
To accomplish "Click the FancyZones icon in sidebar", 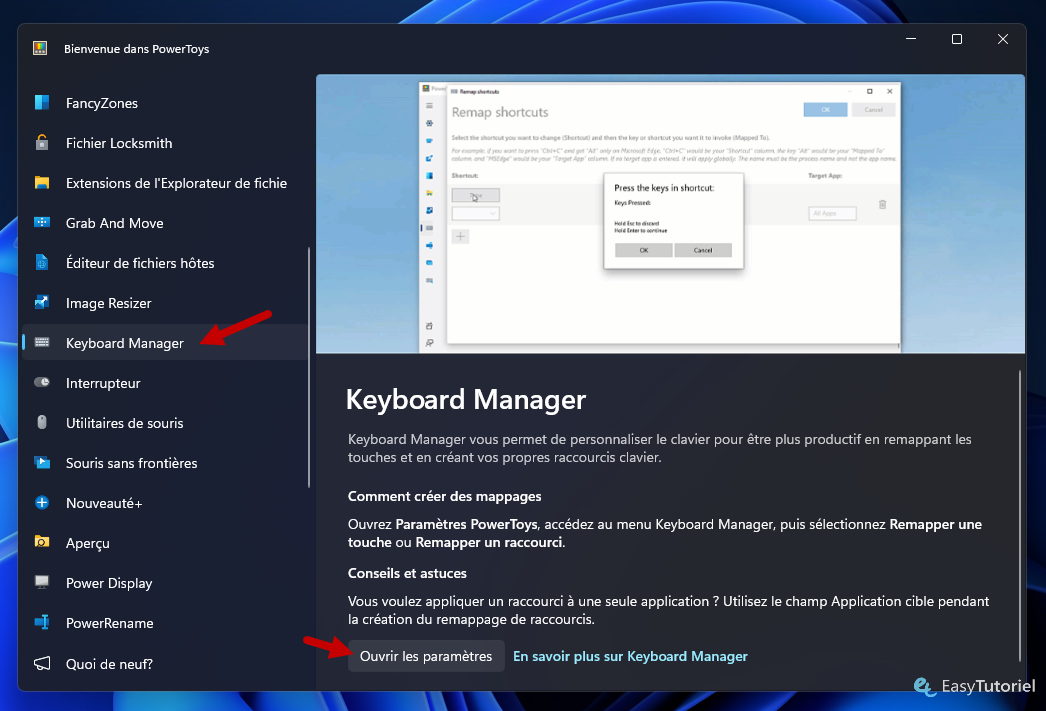I will 42,103.
